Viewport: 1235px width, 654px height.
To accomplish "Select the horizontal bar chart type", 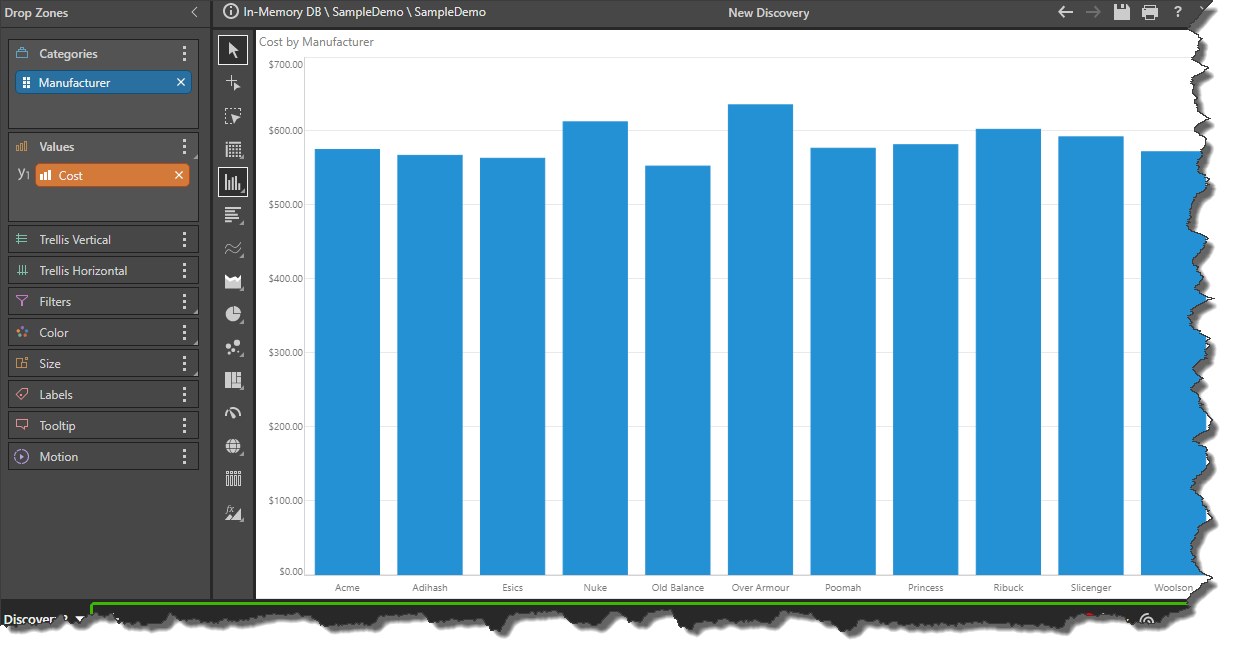I will coord(233,215).
